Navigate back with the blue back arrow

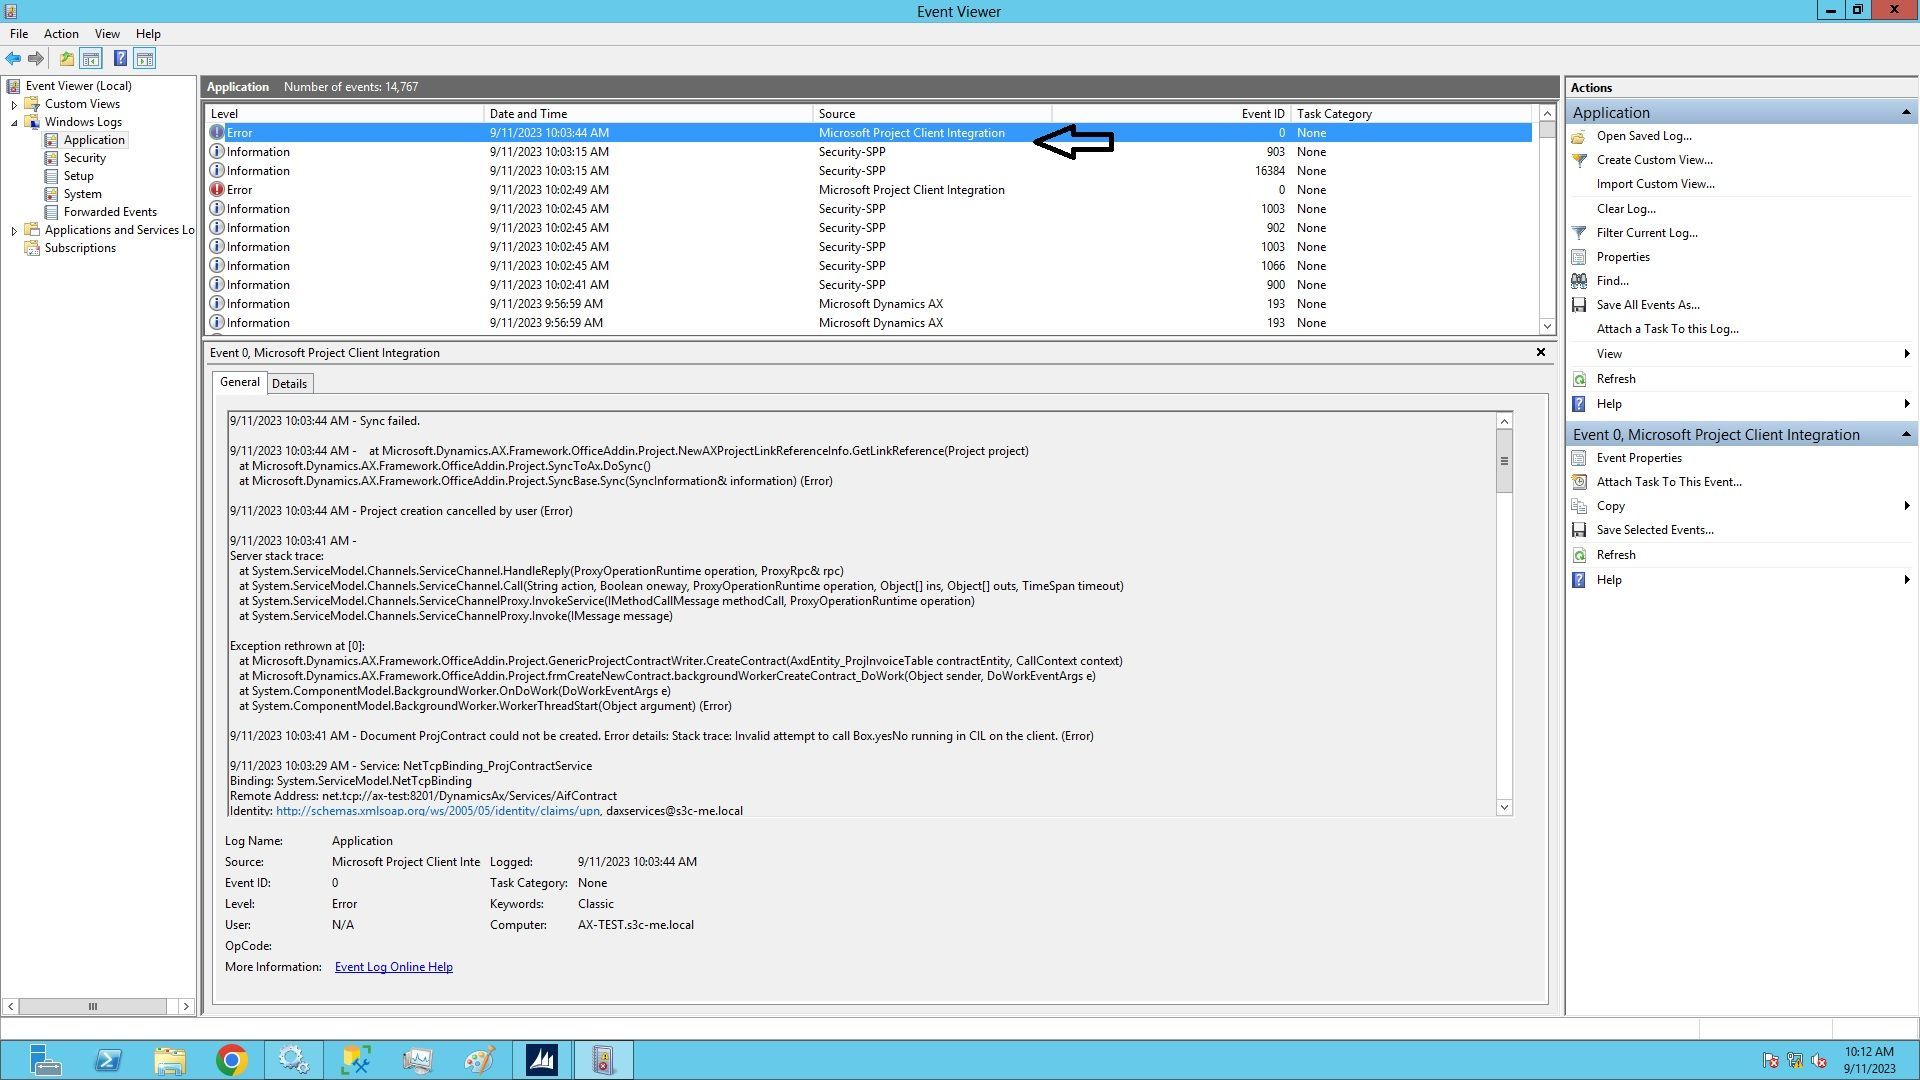pos(13,58)
